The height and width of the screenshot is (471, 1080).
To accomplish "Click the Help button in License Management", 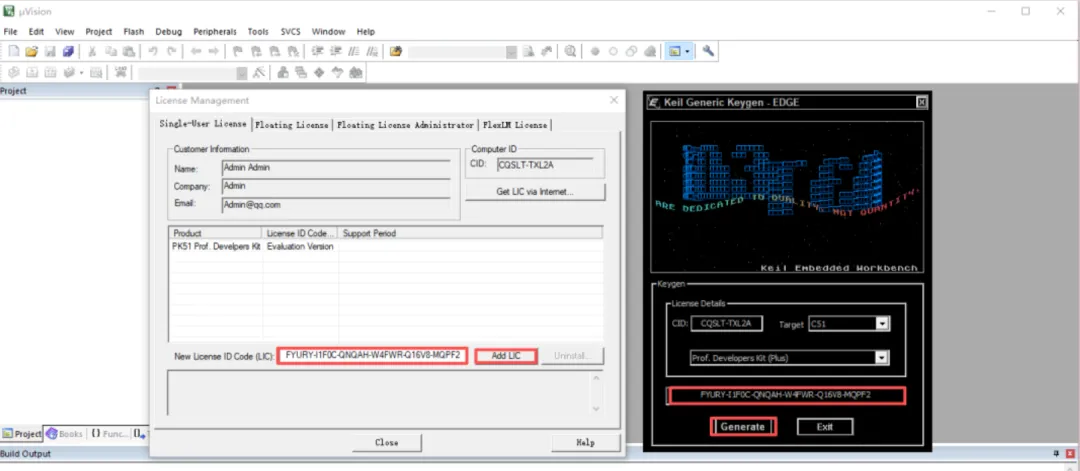I will [585, 442].
